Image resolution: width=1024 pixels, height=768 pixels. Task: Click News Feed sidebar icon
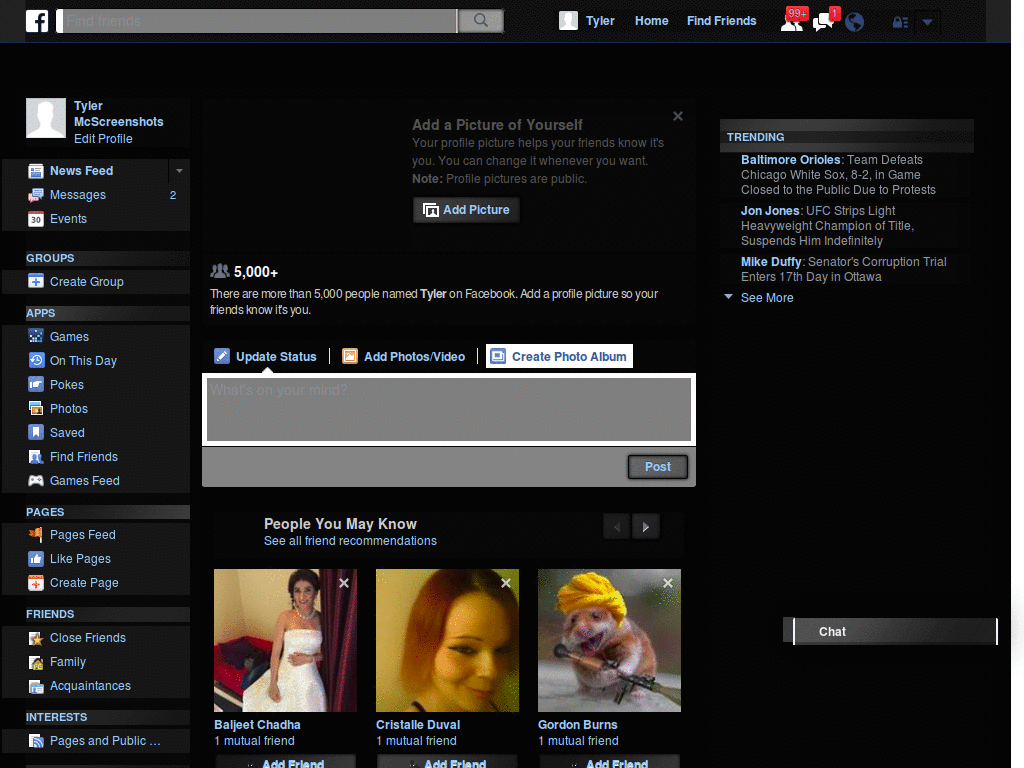click(36, 171)
